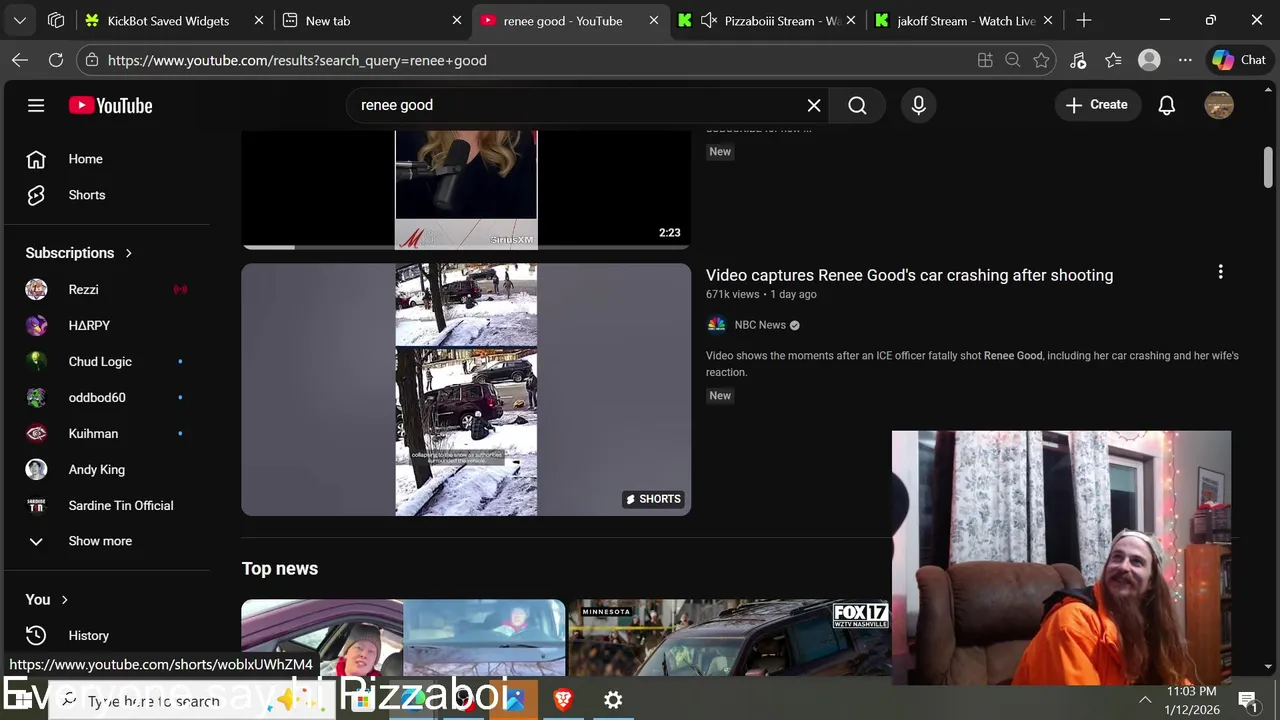Show hidden system tray icons
The width and height of the screenshot is (1280, 720).
pos(1145,700)
